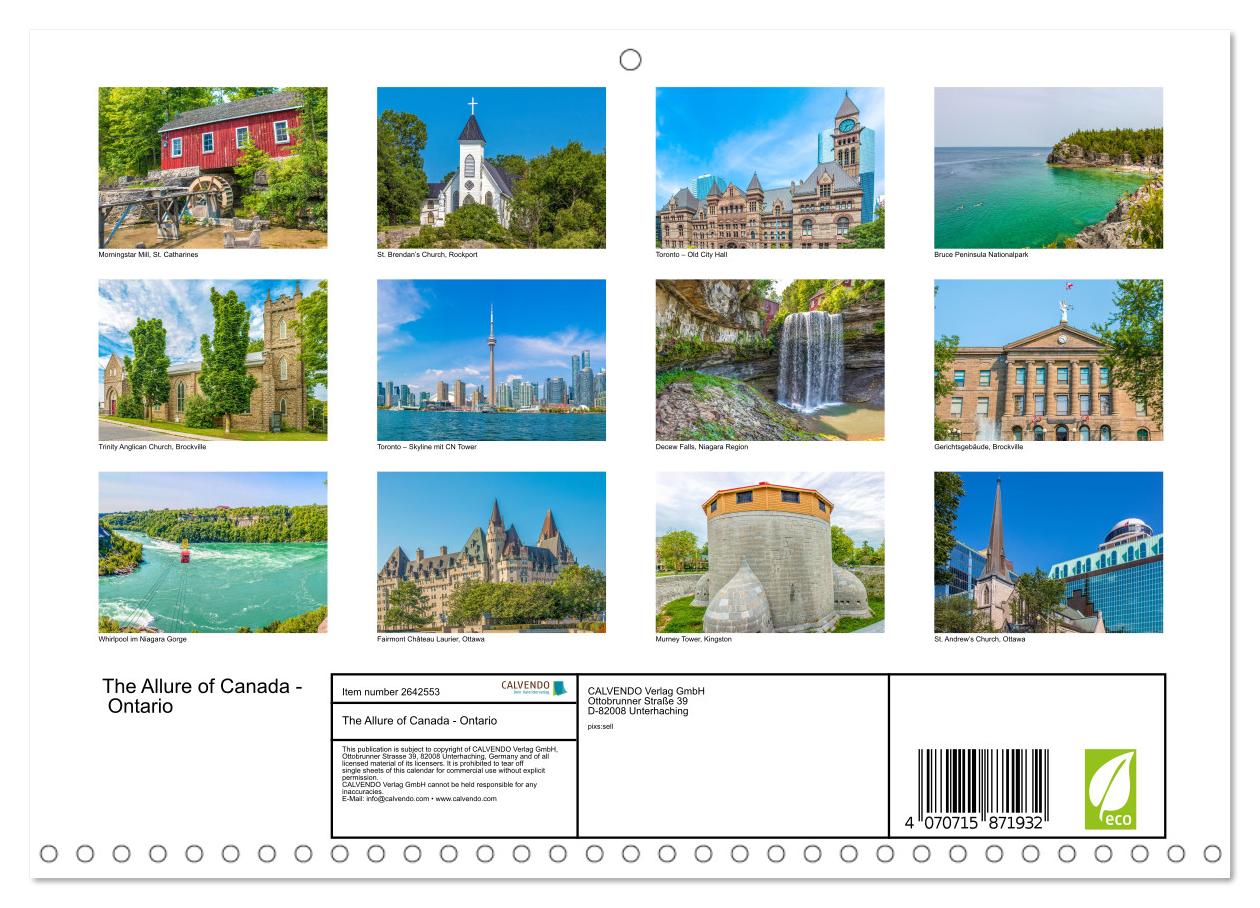Image resolution: width=1260 pixels, height=908 pixels.
Task: Select the caption "Decew Falls, Niagara Region"
Action: pos(702,447)
